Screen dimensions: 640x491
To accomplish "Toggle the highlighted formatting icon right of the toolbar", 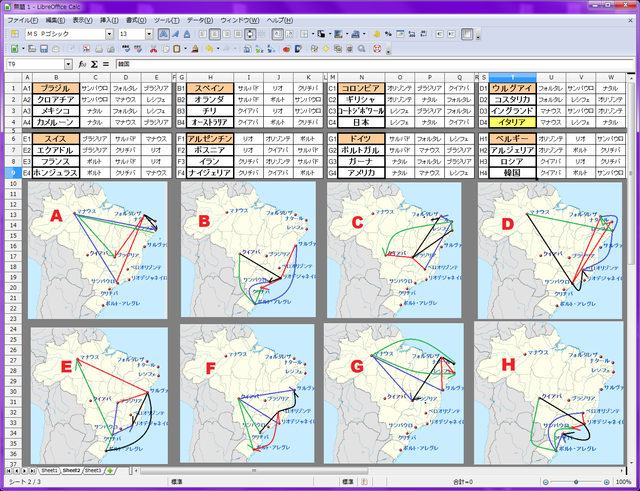I will coord(467,34).
